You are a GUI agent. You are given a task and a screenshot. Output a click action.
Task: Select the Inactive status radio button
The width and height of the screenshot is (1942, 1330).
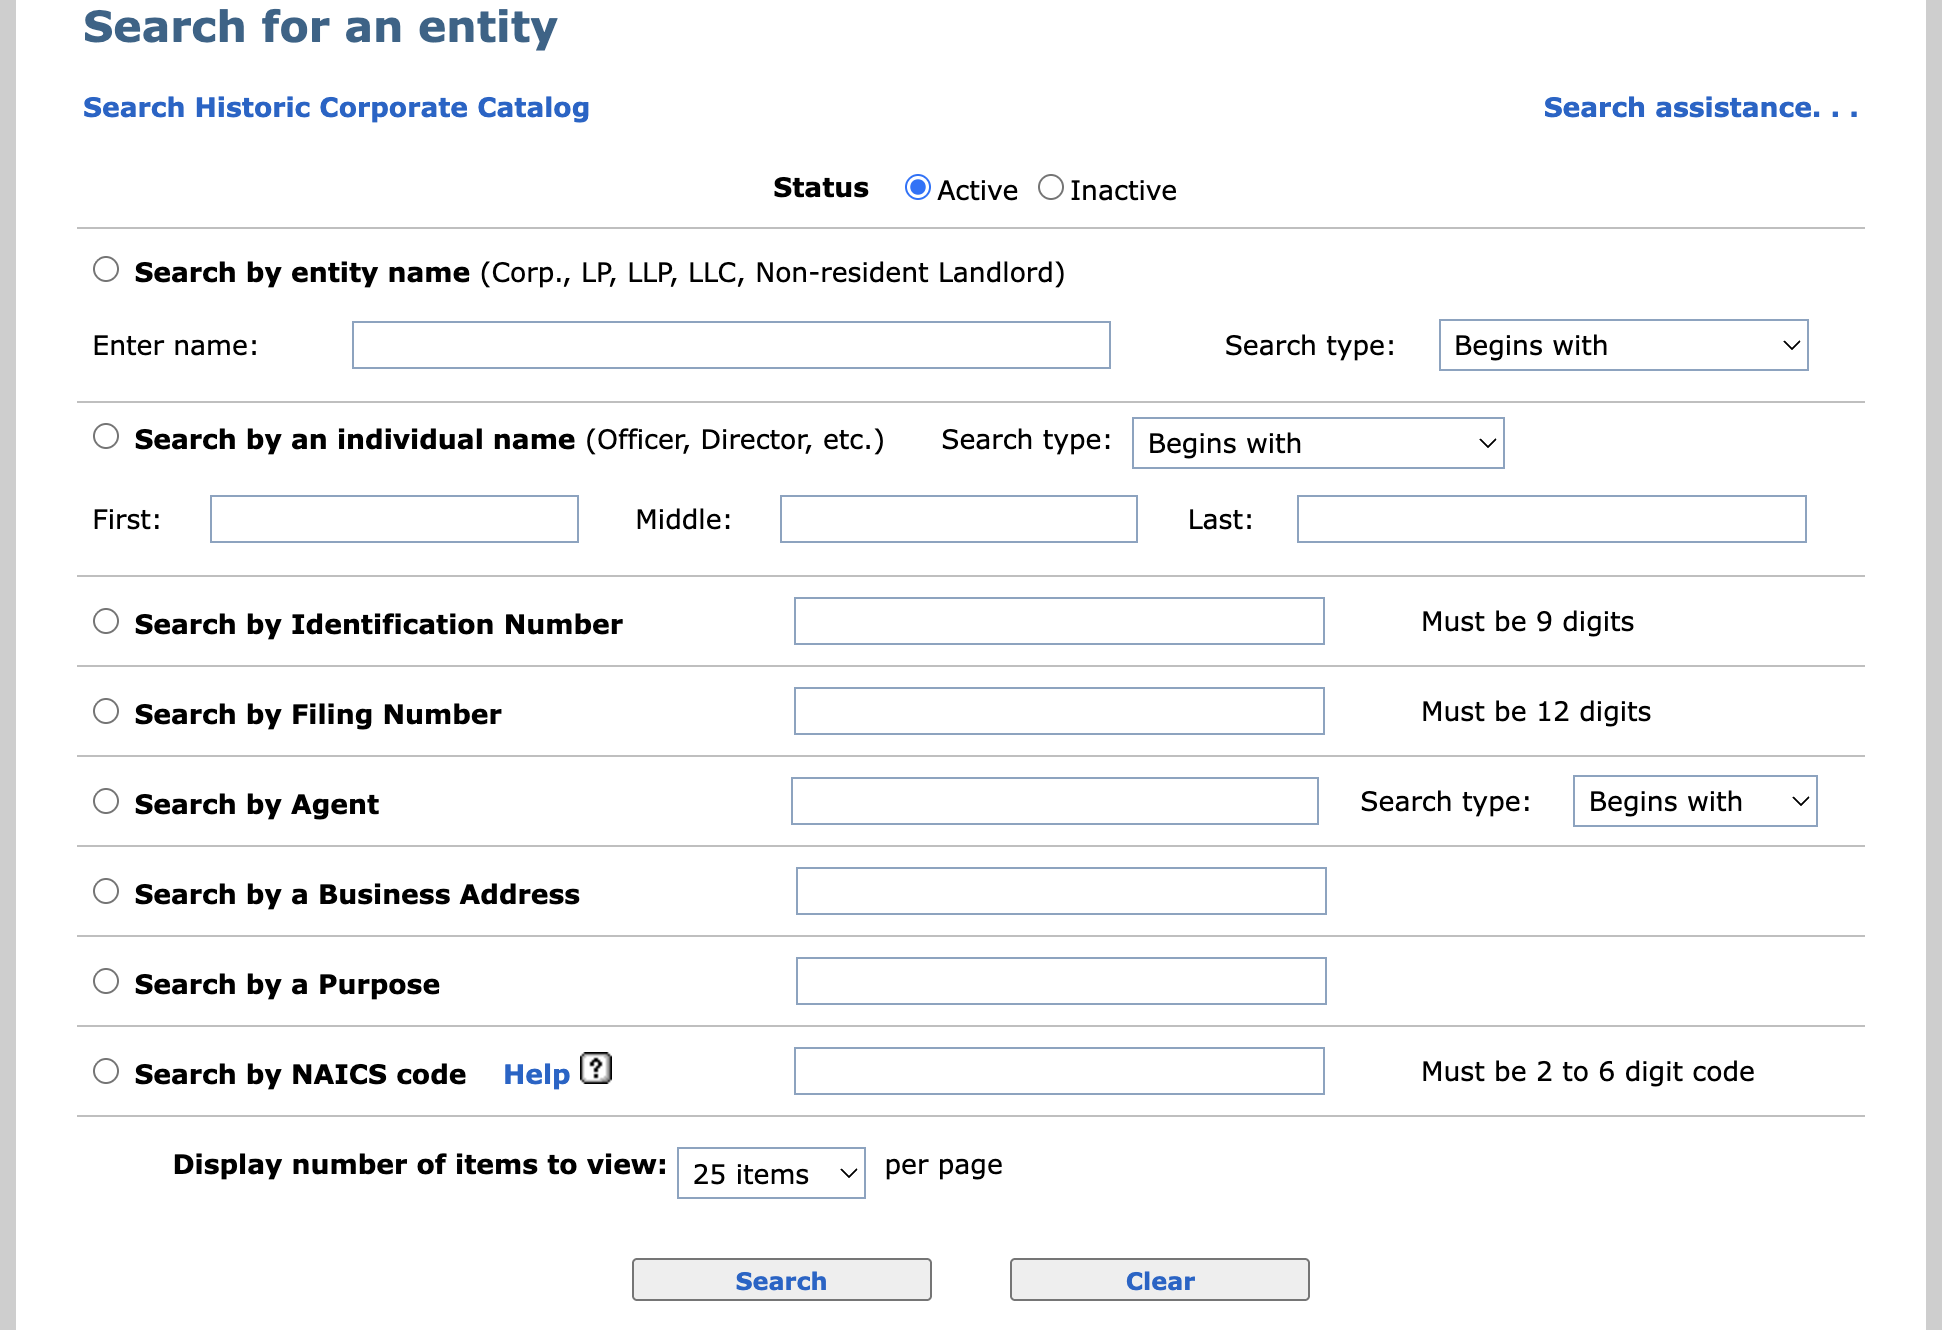pyautogui.click(x=1050, y=188)
